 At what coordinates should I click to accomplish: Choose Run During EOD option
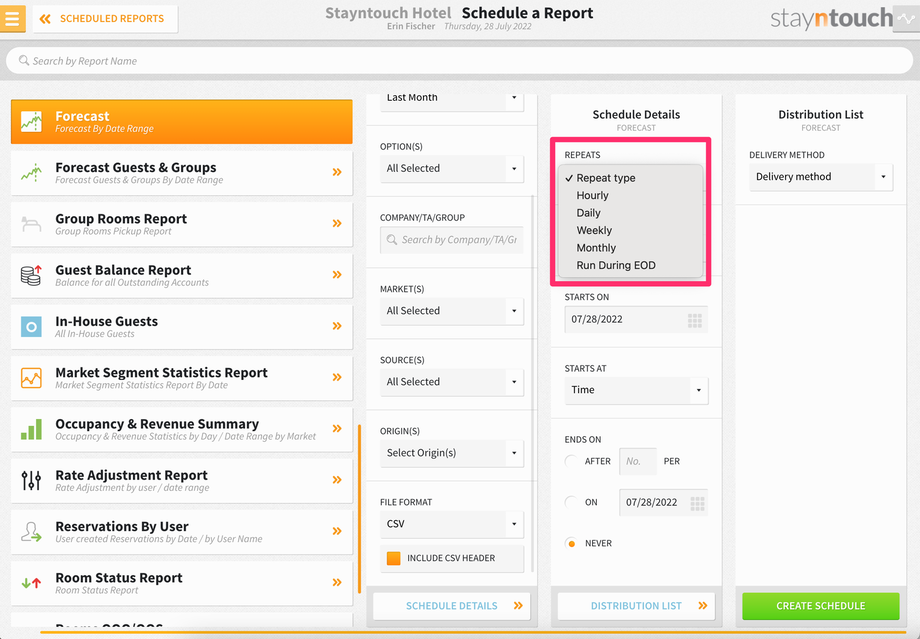pyautogui.click(x=631, y=265)
